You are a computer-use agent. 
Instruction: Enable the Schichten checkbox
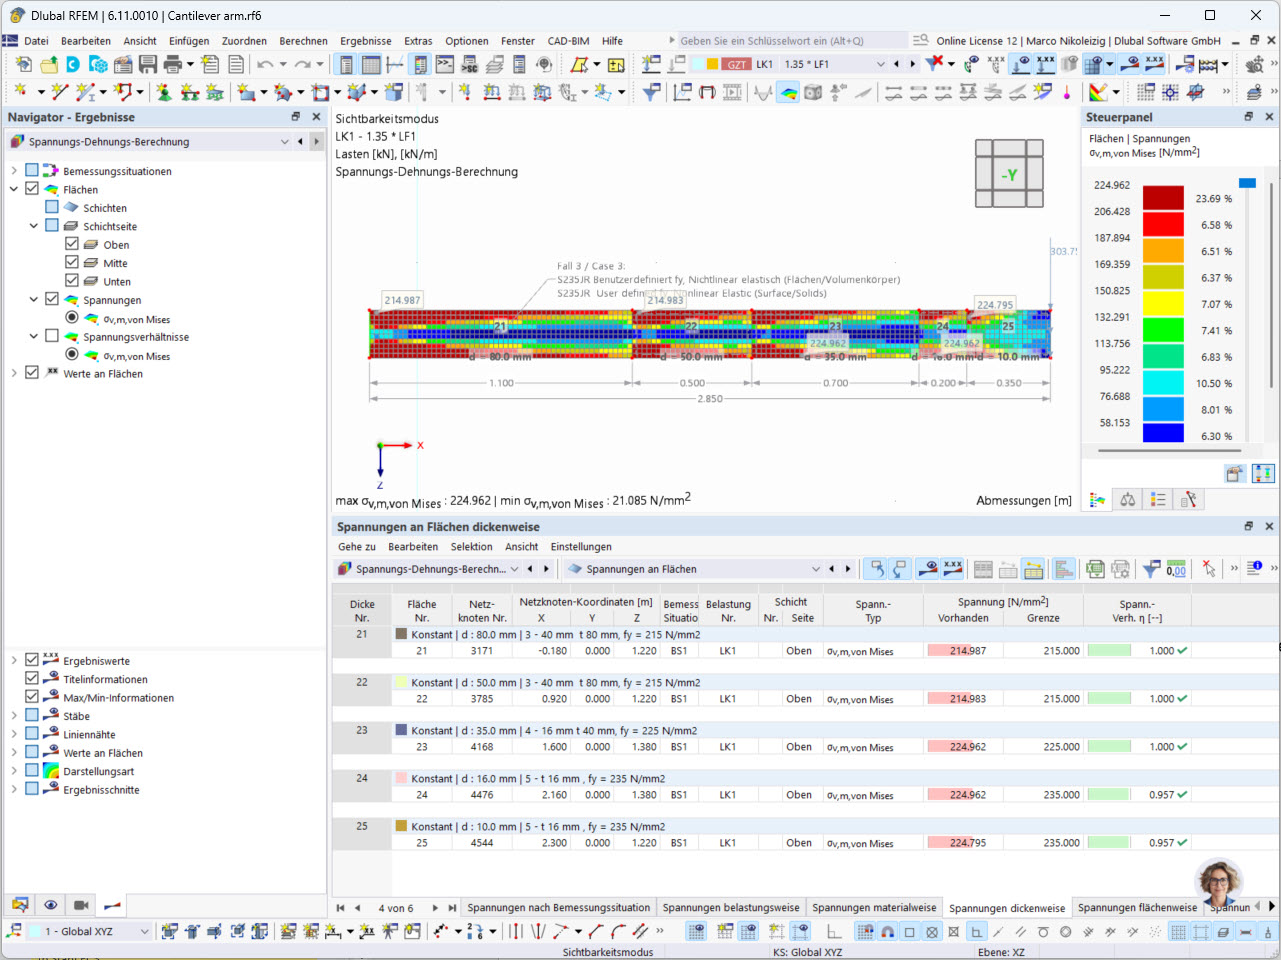click(x=52, y=207)
